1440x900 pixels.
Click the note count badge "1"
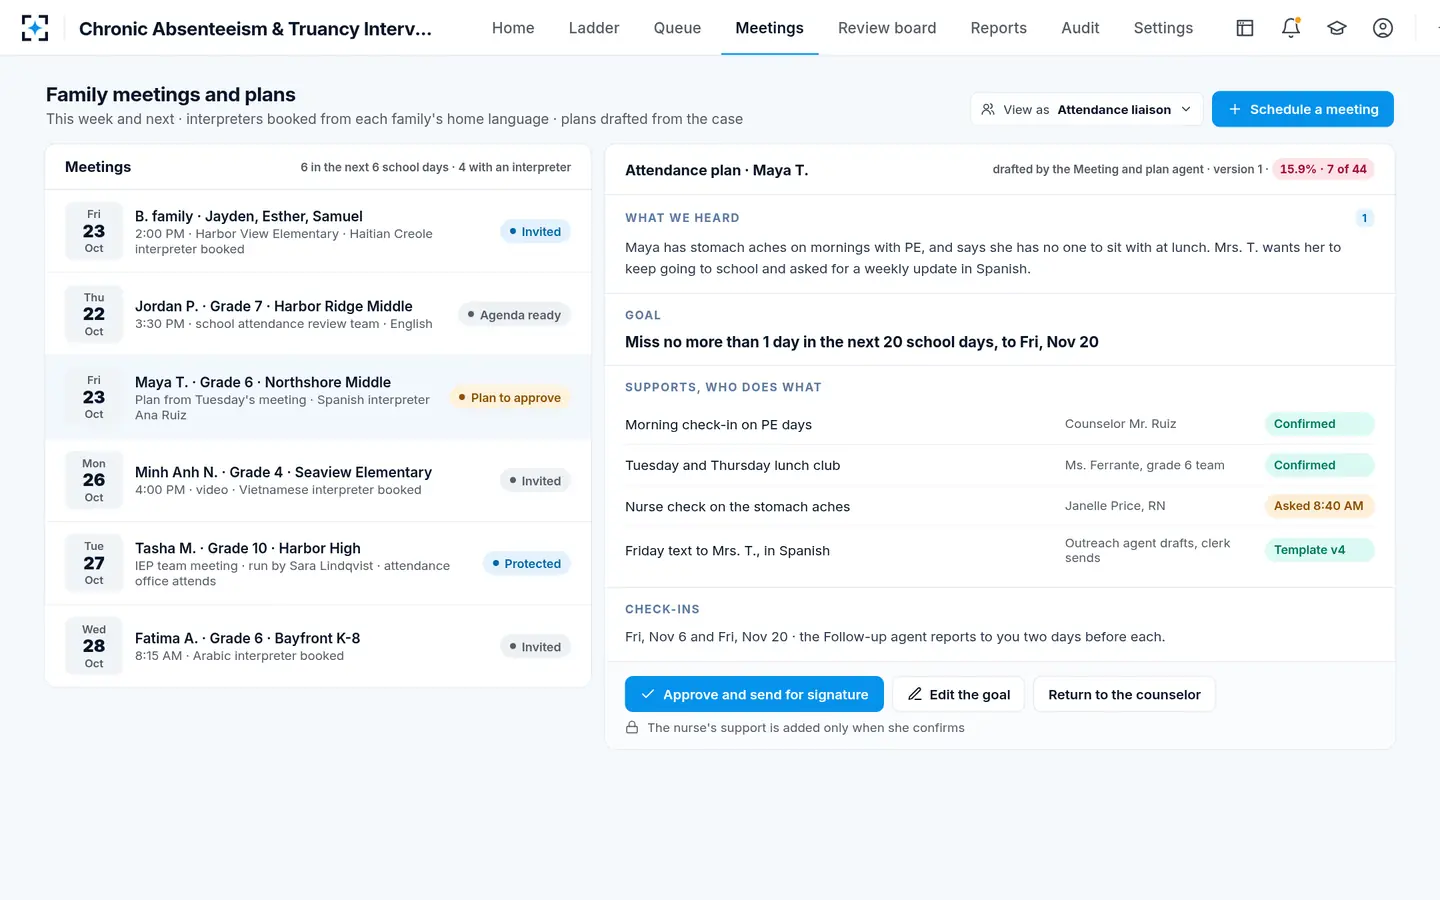(x=1364, y=218)
